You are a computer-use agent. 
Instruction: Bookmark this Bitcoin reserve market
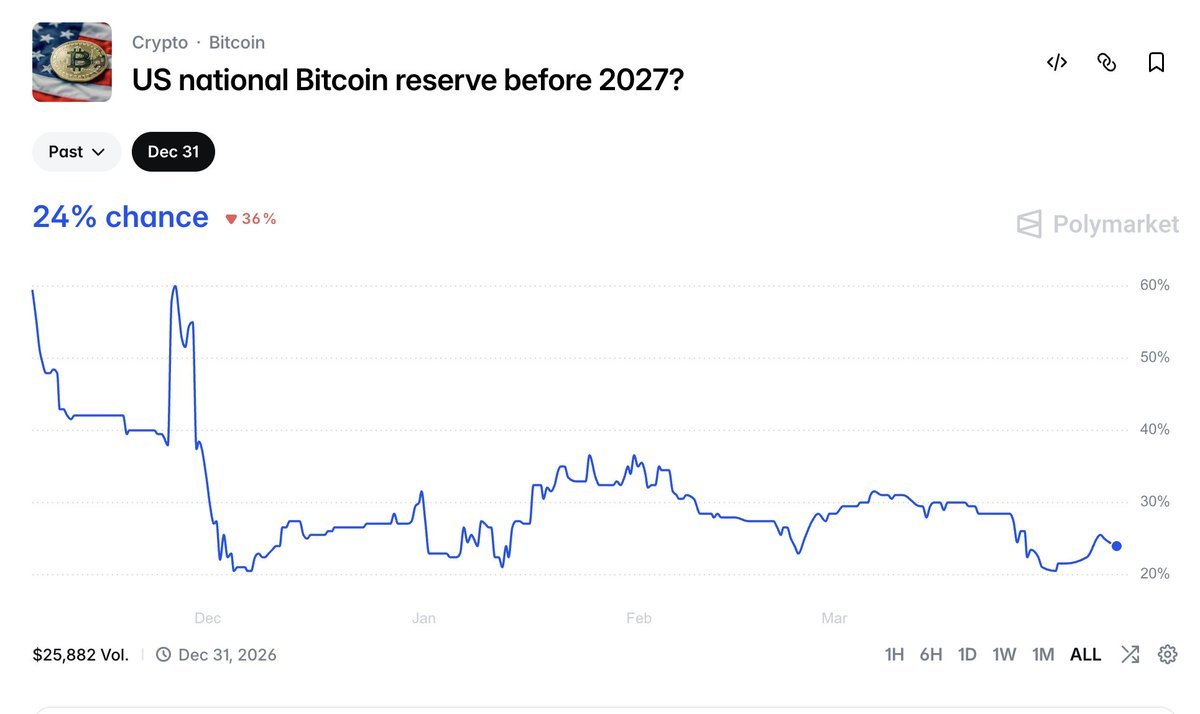click(x=1156, y=62)
